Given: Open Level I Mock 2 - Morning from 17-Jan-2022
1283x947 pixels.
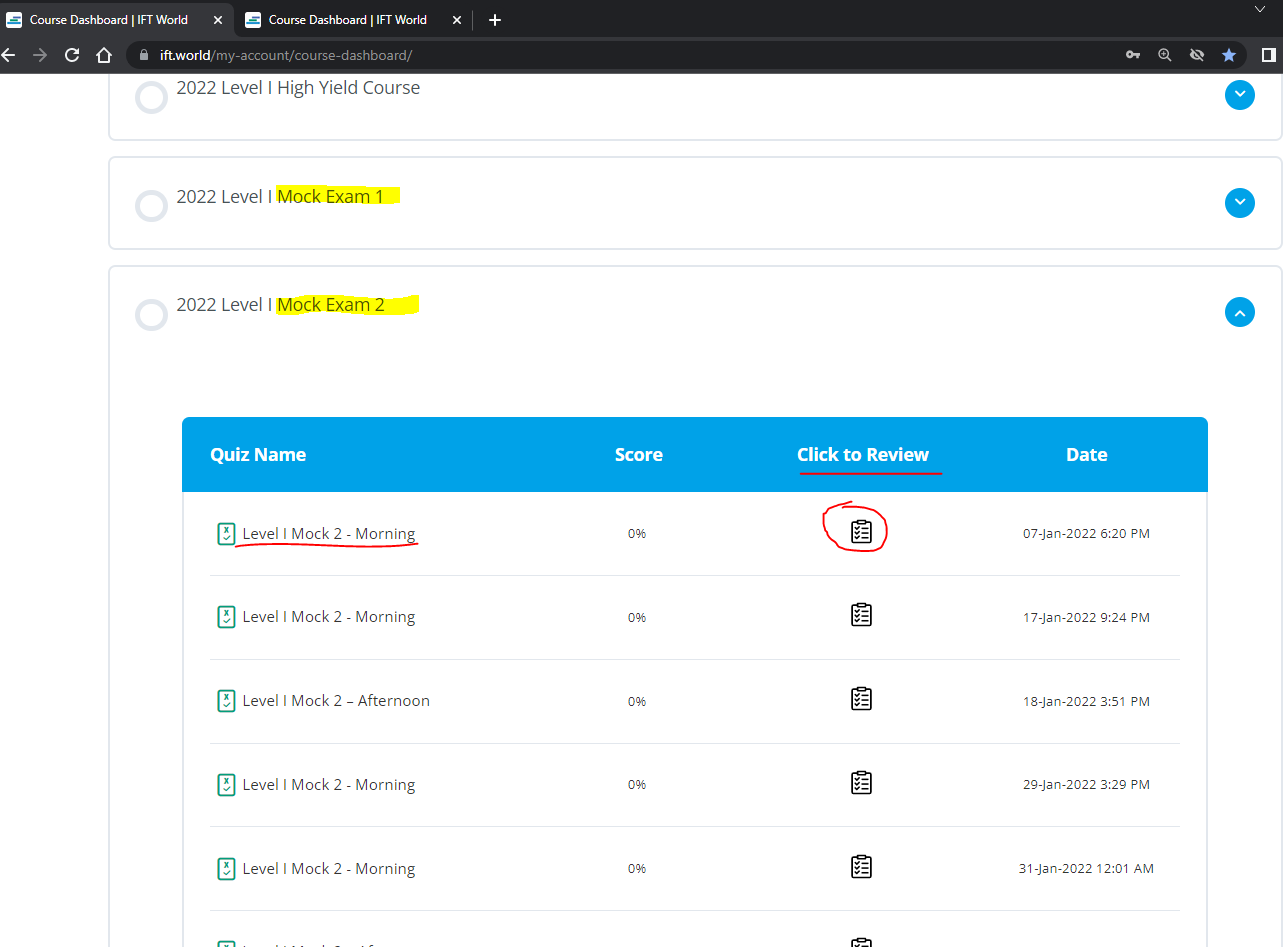Looking at the screenshot, I should click(x=328, y=617).
